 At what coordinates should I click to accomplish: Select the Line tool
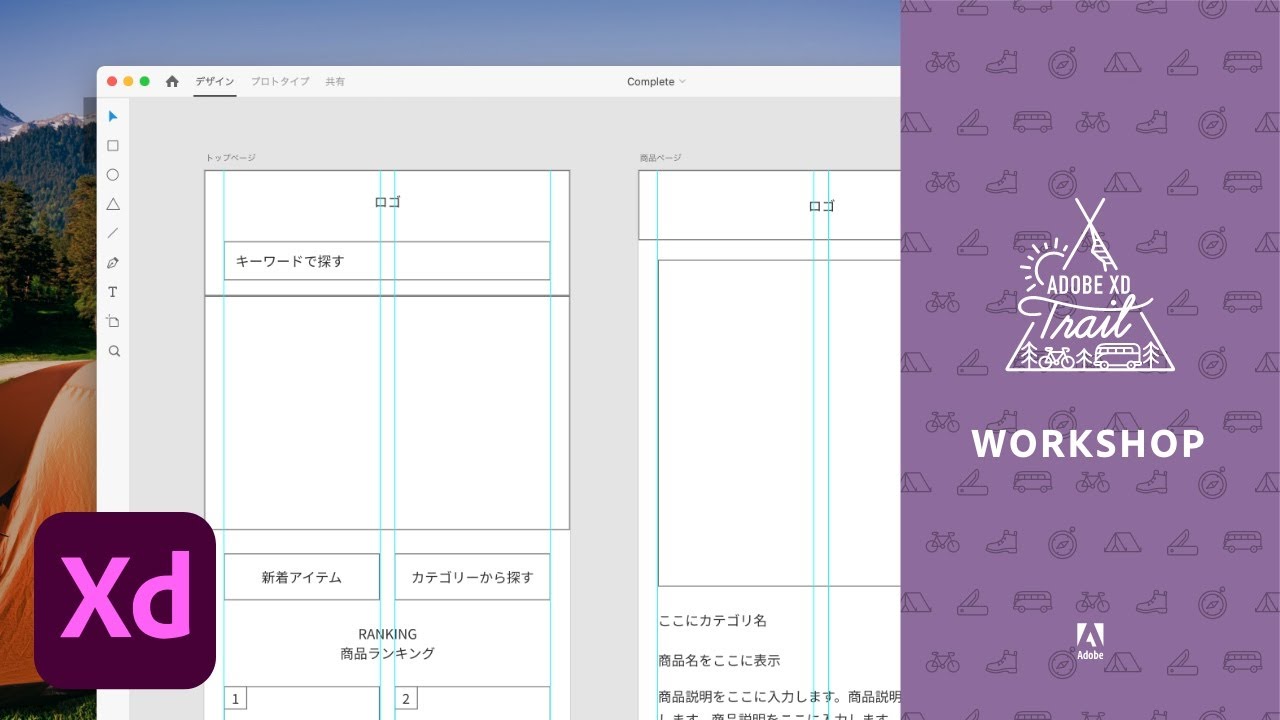point(113,233)
